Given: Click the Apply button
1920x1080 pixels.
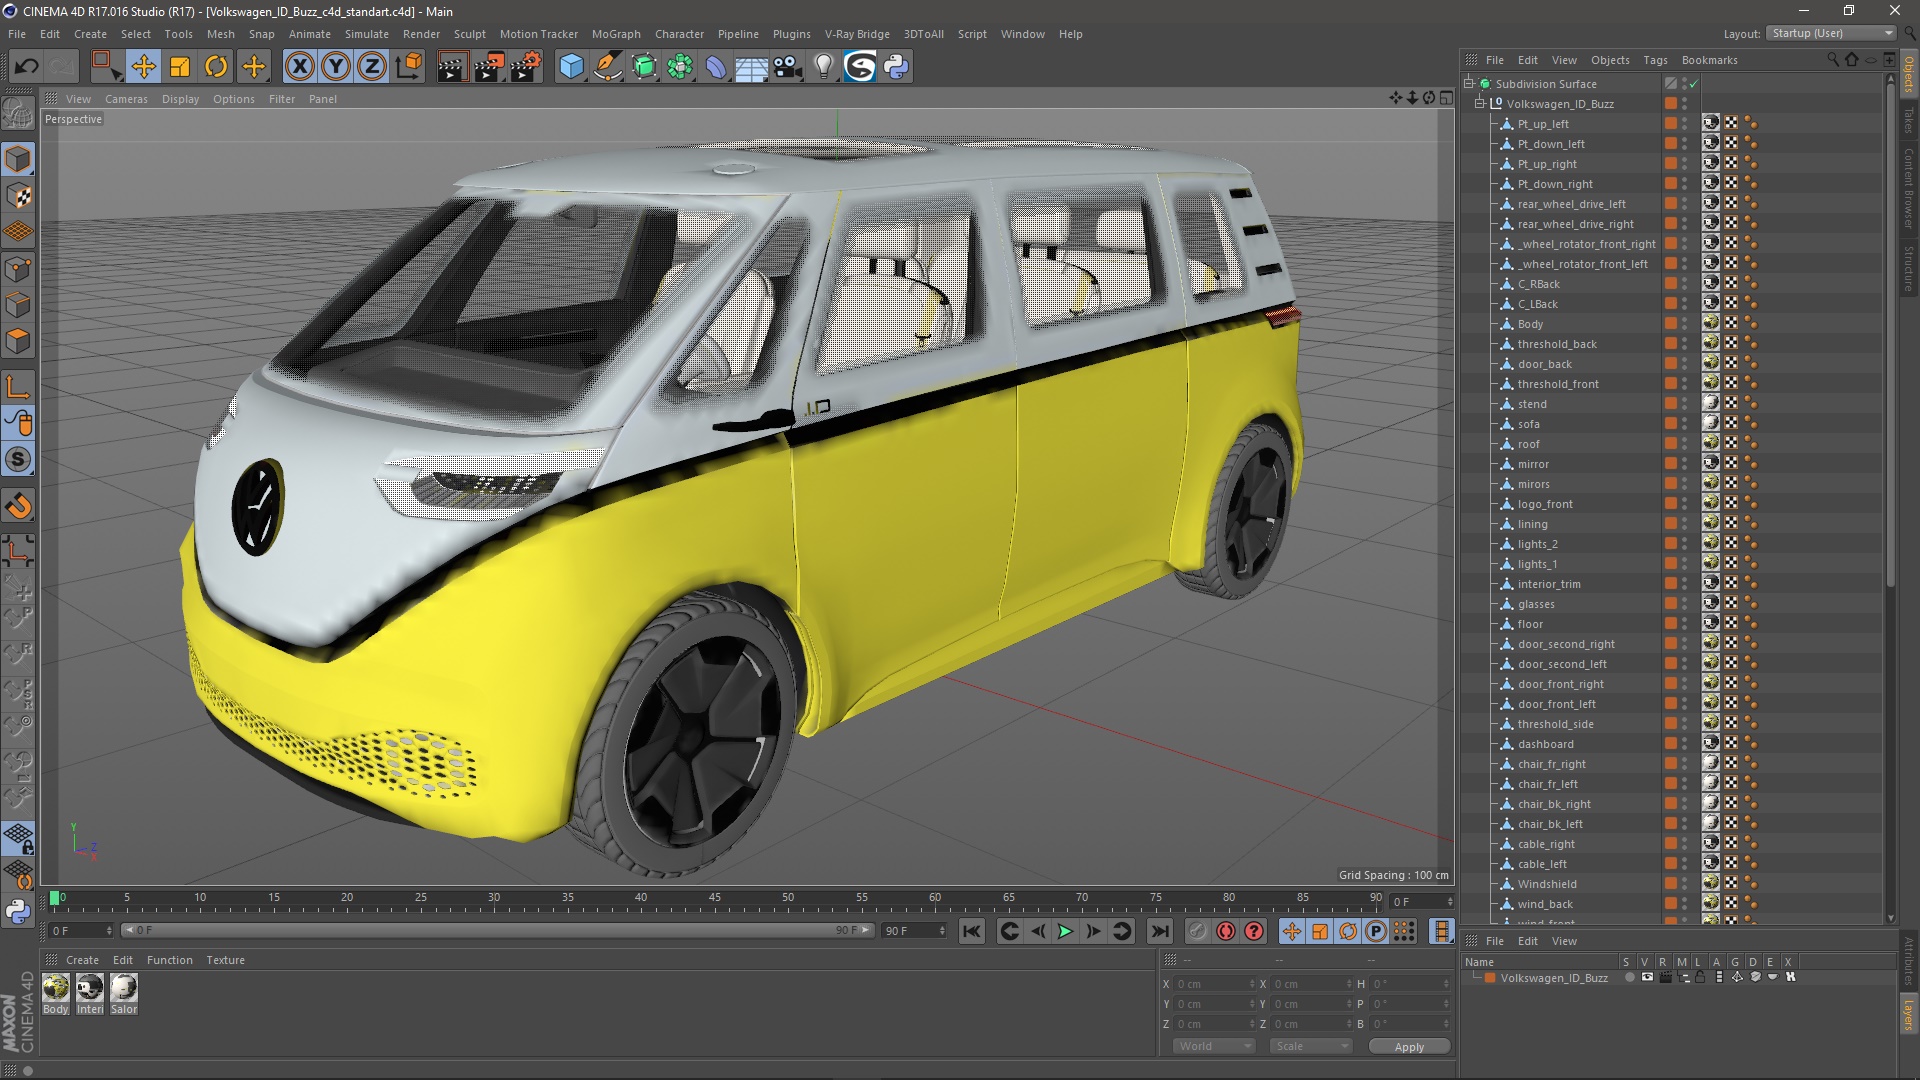Looking at the screenshot, I should tap(1408, 1047).
